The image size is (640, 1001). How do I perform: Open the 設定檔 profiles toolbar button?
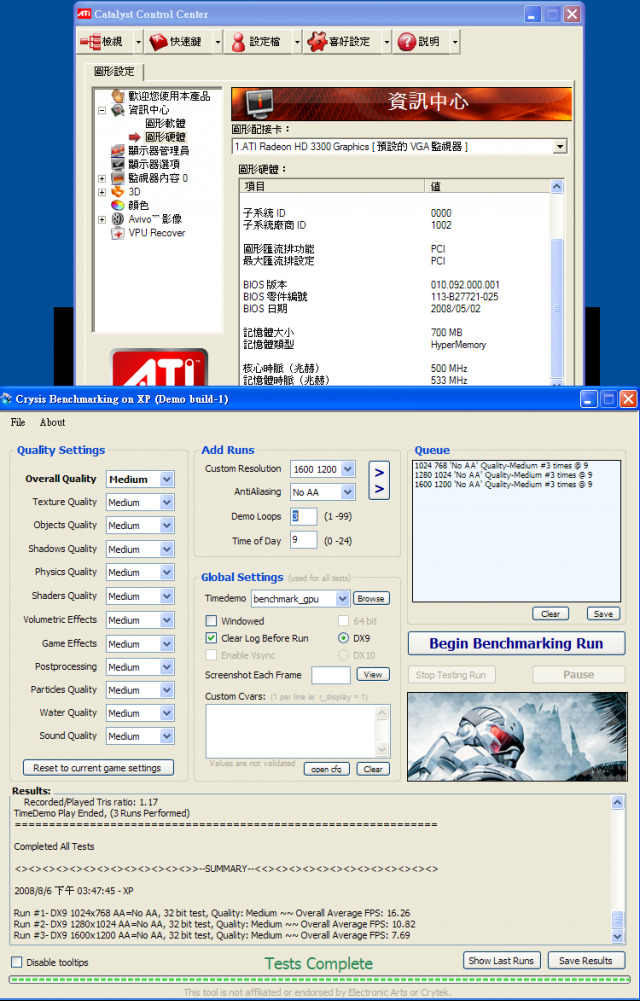258,42
